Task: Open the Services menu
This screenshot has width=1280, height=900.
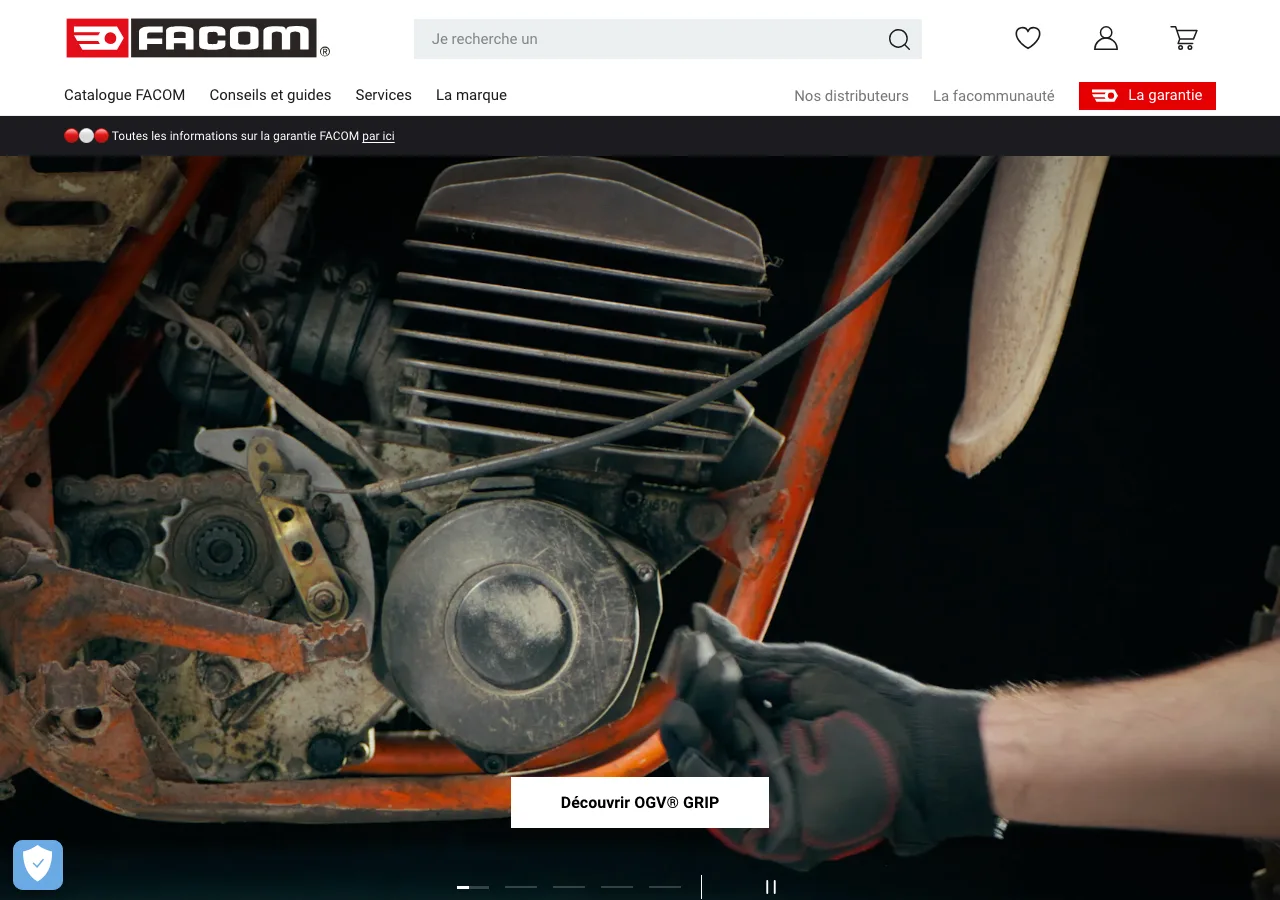Action: [384, 95]
